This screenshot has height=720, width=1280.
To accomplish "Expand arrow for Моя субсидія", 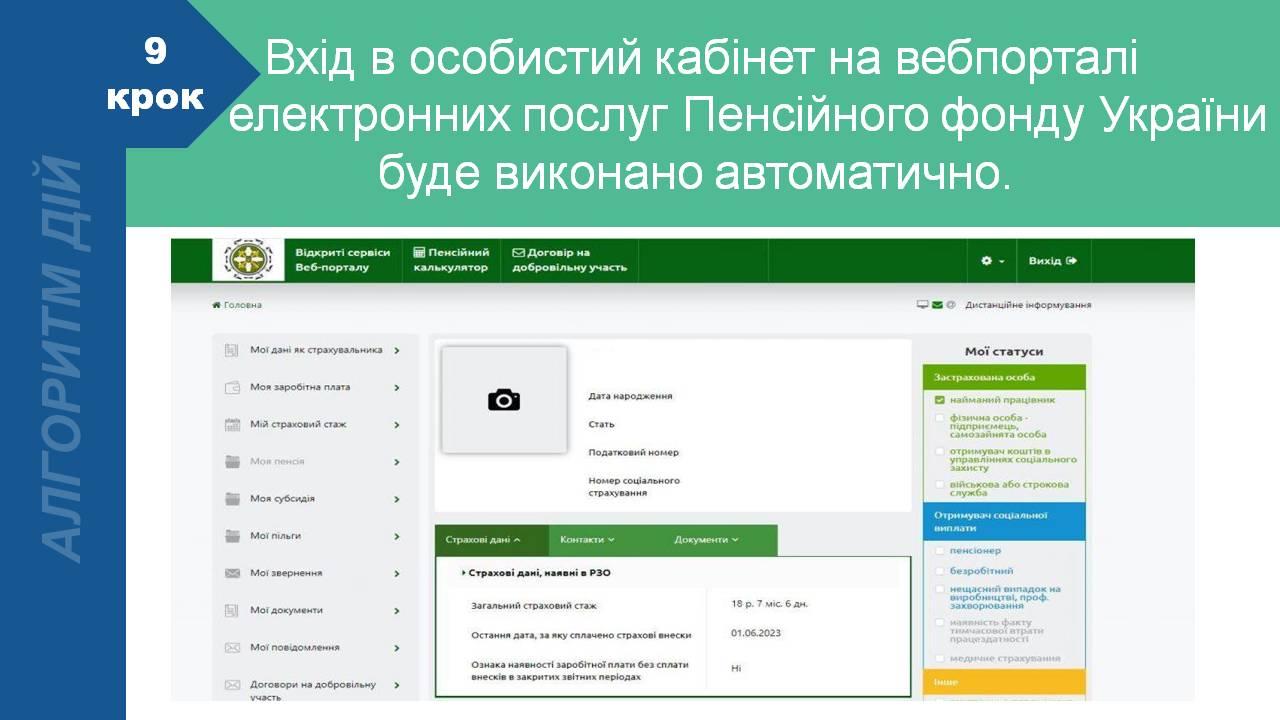I will tap(397, 499).
